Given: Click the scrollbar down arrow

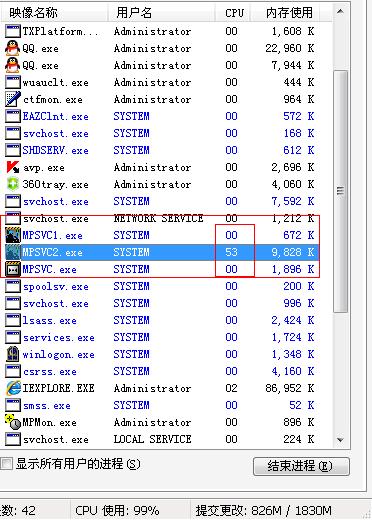Looking at the screenshot, I should pyautogui.click(x=340, y=440).
